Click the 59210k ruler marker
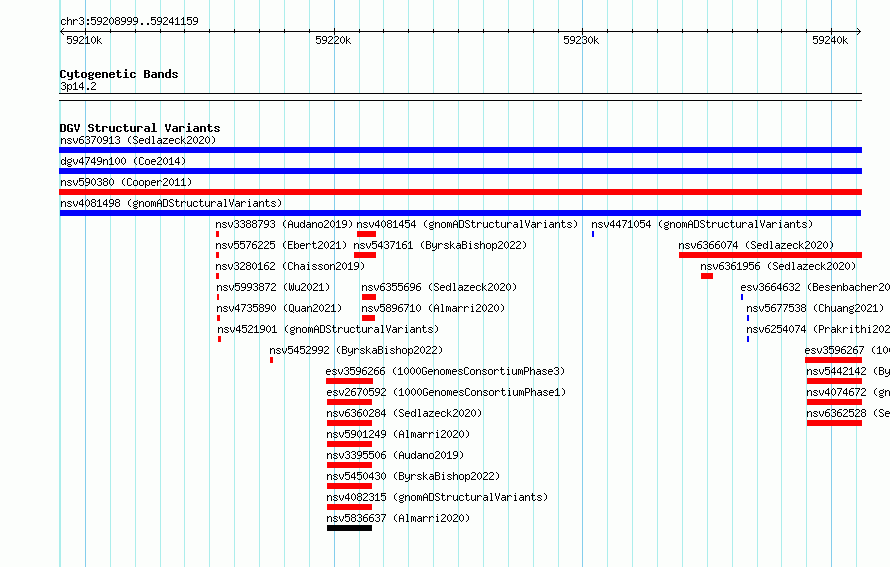890x567 pixels. (84, 40)
